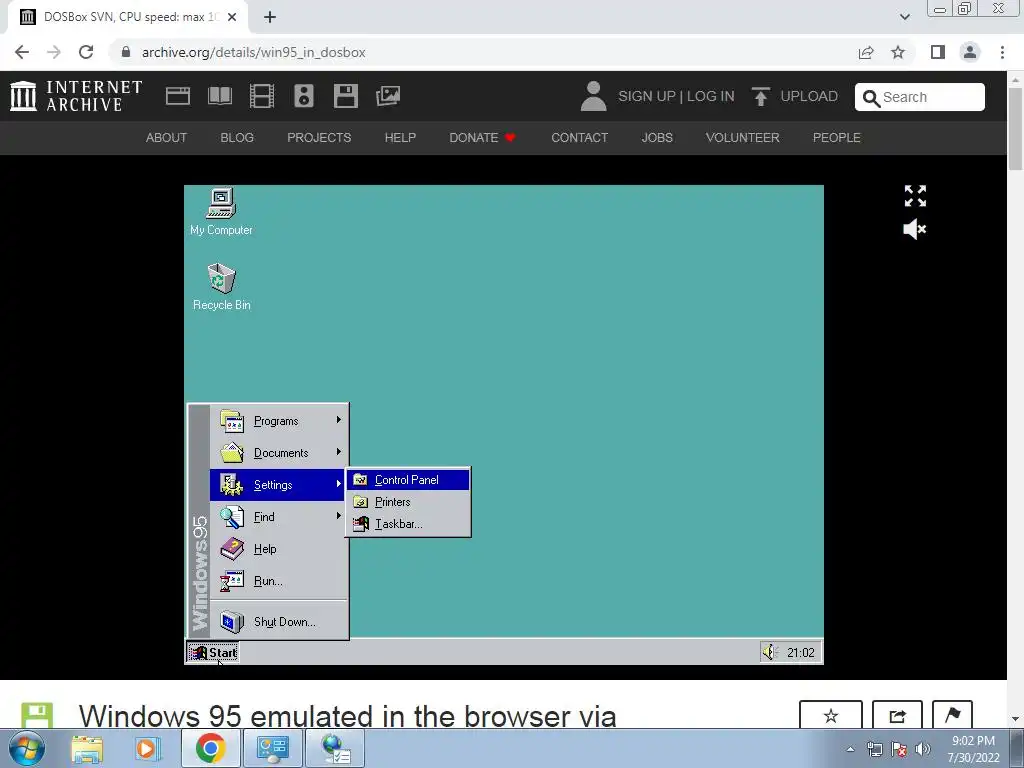Screen dimensions: 1024x768
Task: Unmute the emulator sound icon
Action: click(x=915, y=229)
